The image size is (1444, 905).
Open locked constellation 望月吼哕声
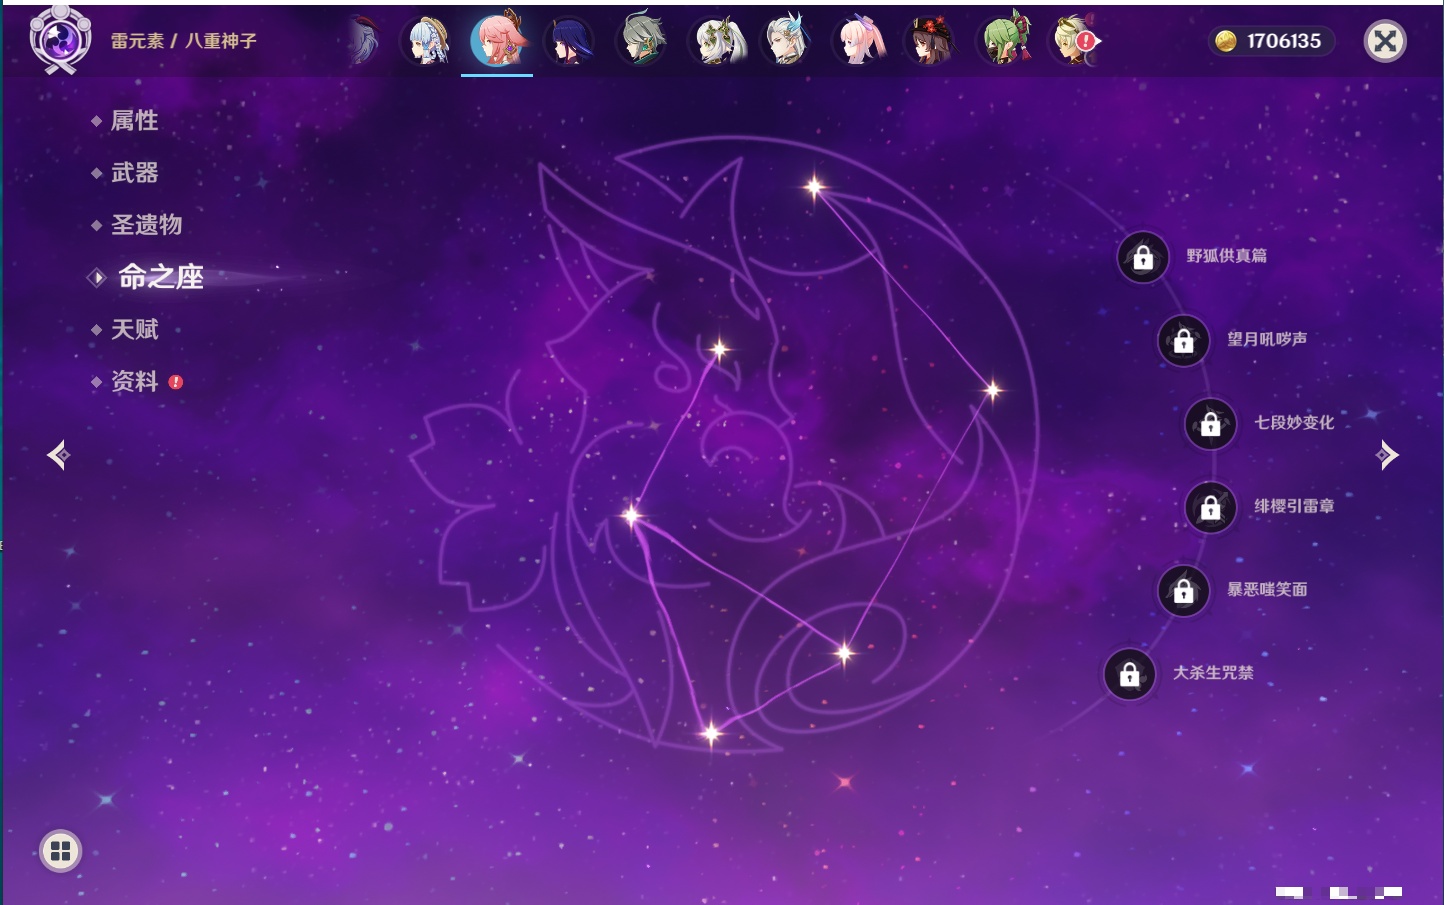tap(1183, 341)
